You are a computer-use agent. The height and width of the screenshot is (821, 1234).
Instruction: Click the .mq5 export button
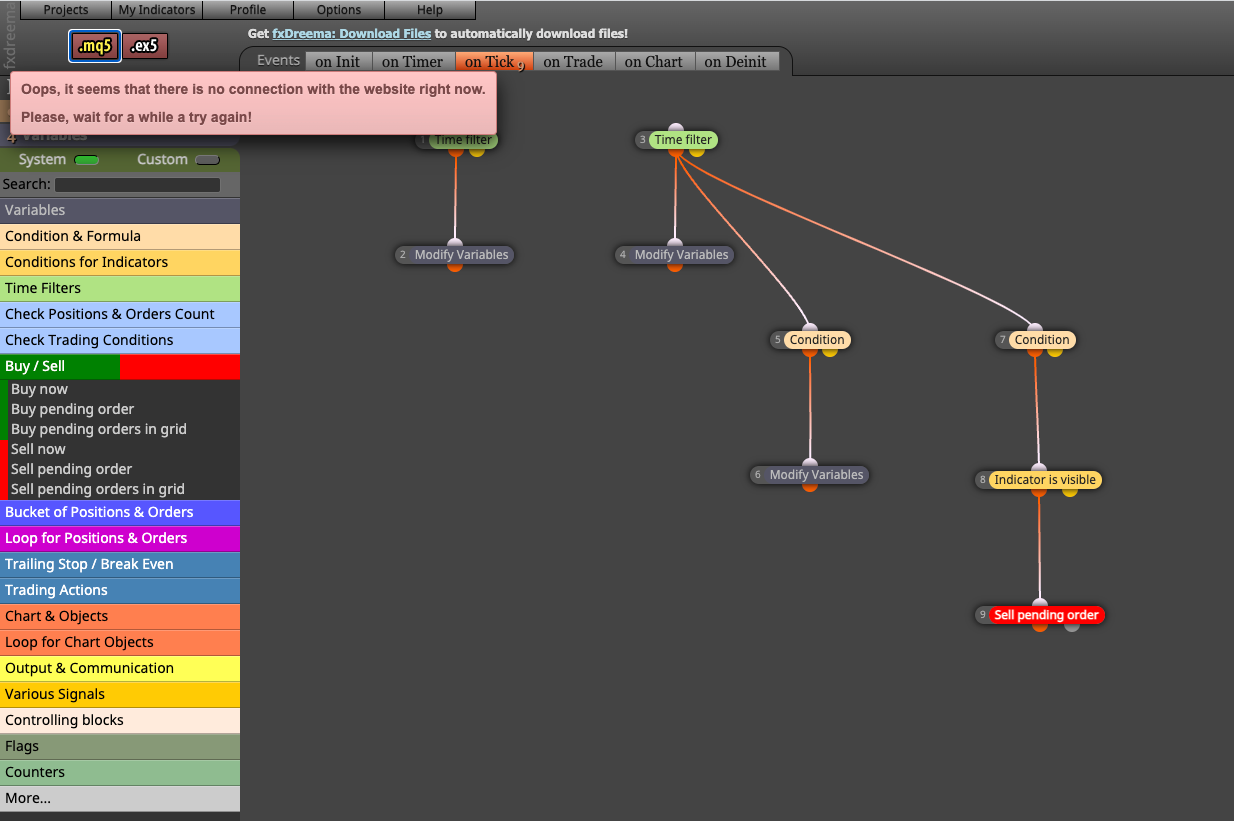coord(95,46)
